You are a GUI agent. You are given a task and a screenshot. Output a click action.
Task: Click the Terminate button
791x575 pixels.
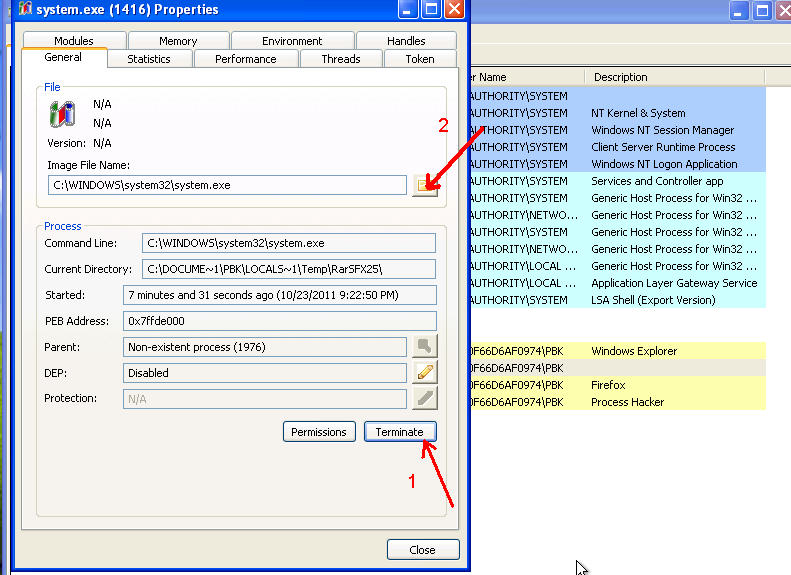coord(400,432)
